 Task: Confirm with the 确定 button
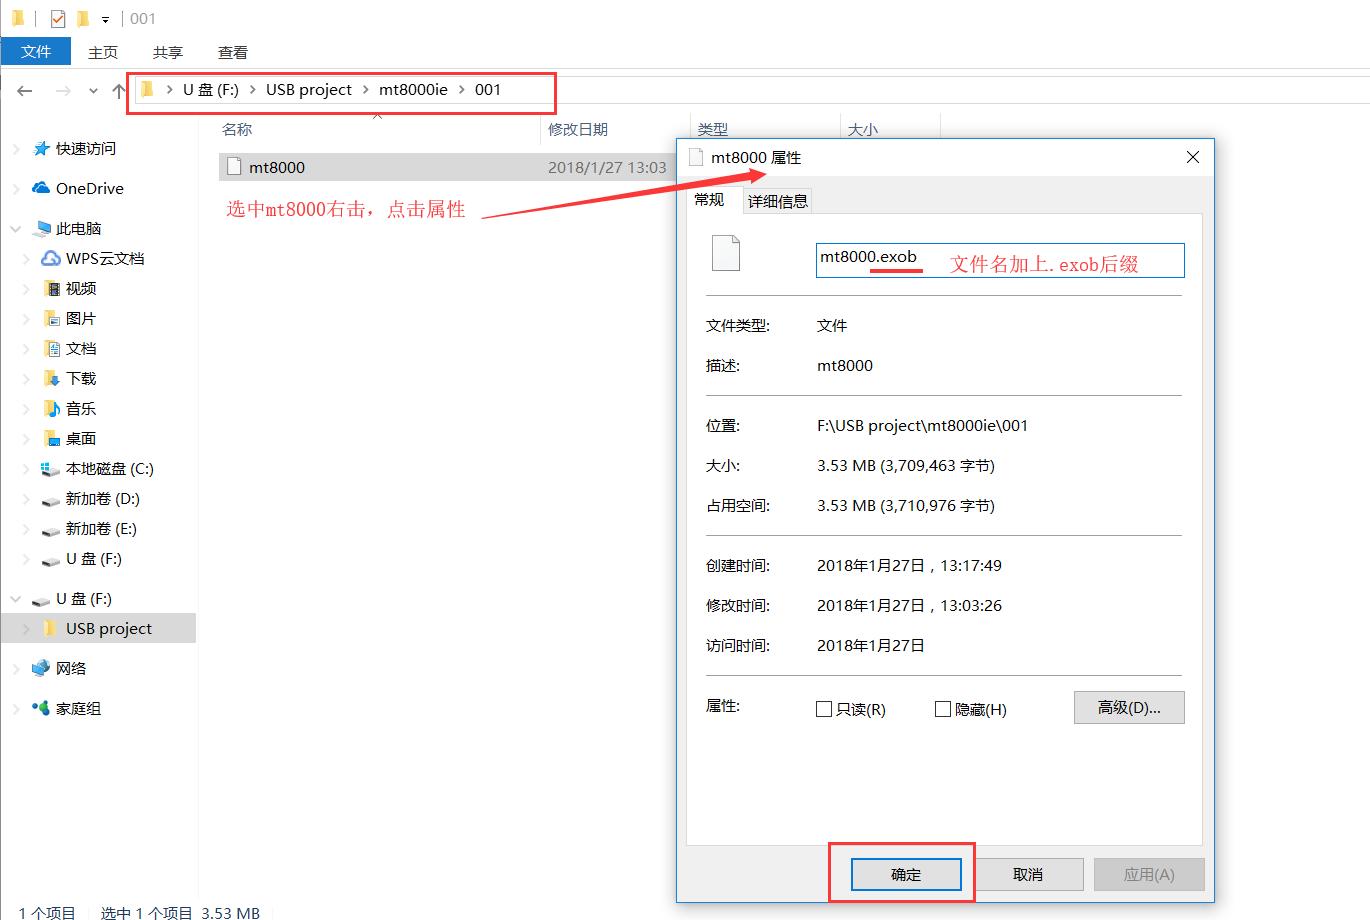906,874
